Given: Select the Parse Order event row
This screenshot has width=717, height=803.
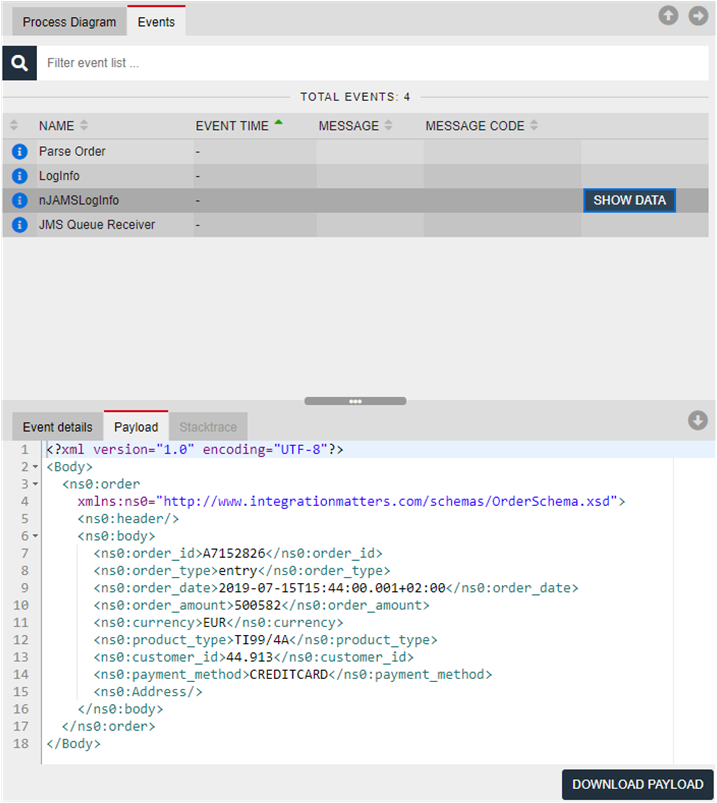Looking at the screenshot, I should [355, 152].
